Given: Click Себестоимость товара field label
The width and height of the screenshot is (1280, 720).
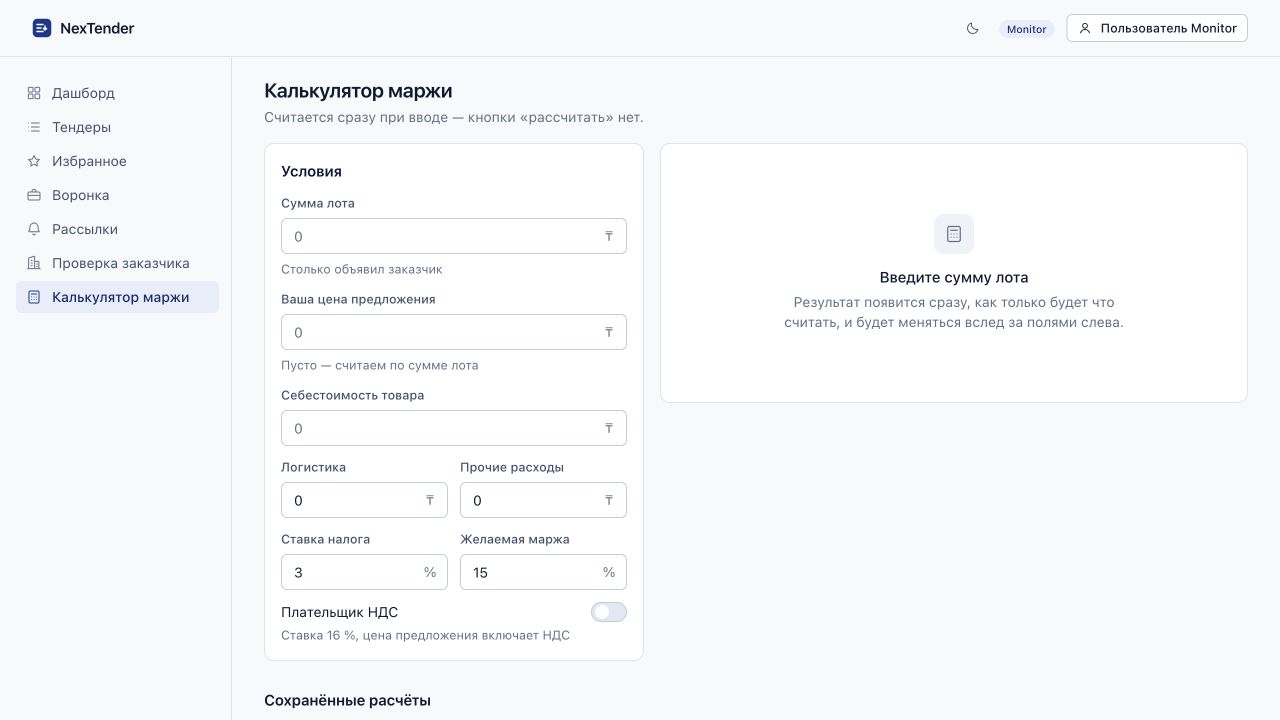Looking at the screenshot, I should [x=352, y=395].
